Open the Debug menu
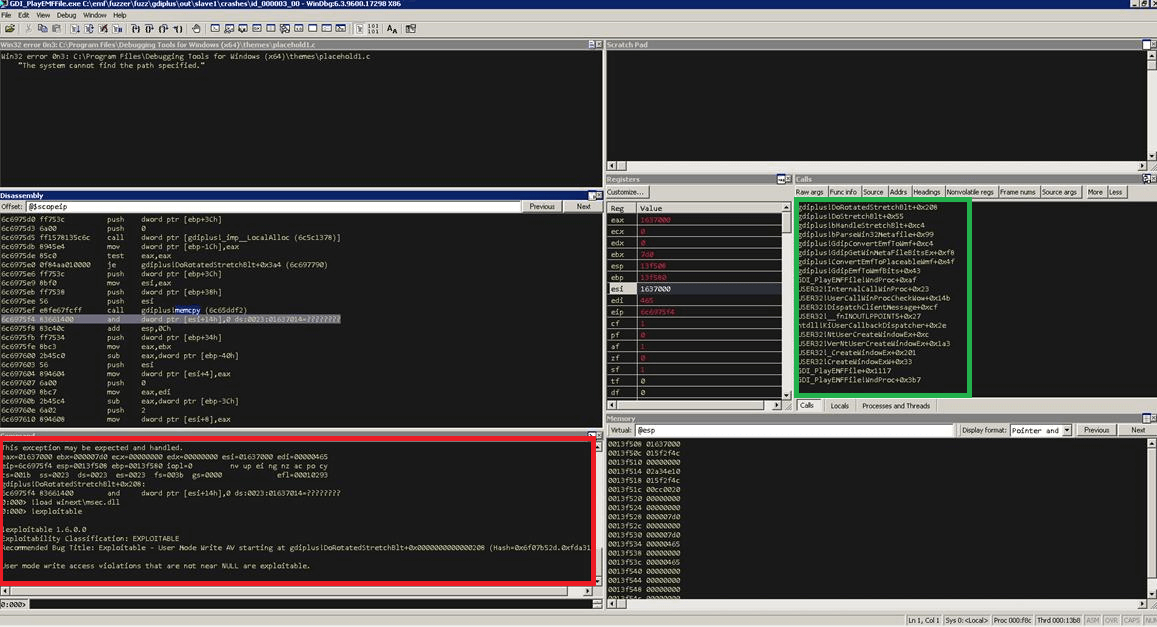Screen dimensions: 1157x627 point(66,15)
